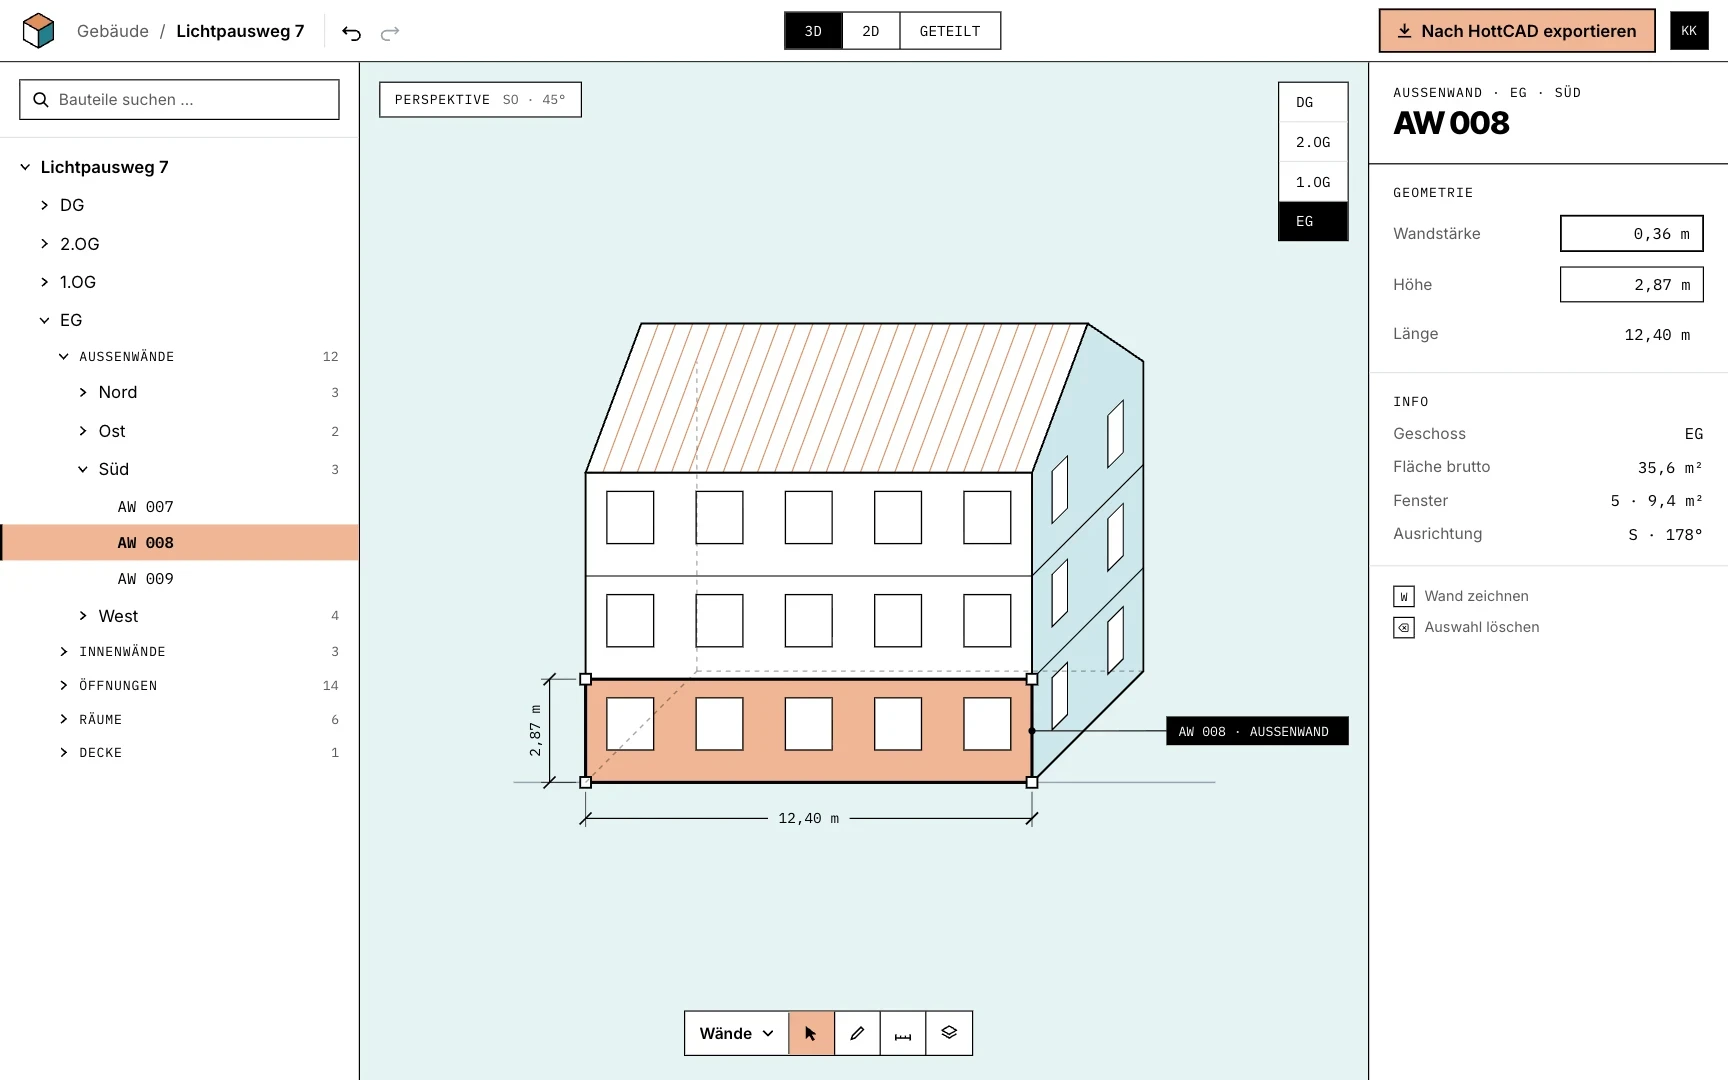Select the pencil draw tool
This screenshot has height=1080, width=1728.
pyautogui.click(x=857, y=1033)
